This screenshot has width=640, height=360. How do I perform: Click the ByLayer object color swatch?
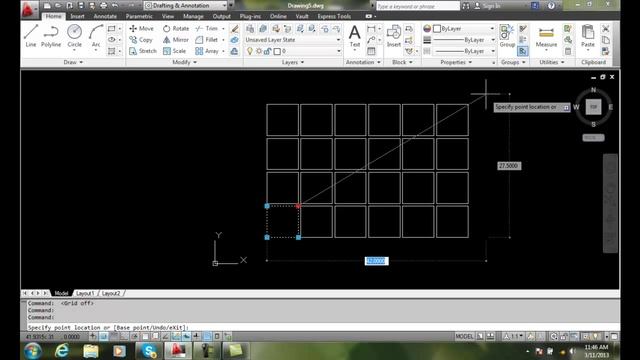437,29
